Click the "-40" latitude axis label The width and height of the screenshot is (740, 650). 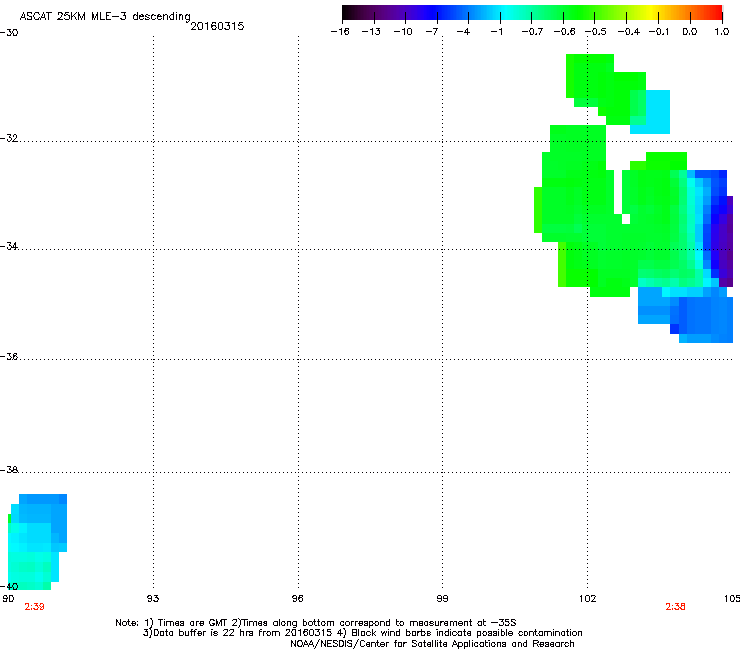click(x=9, y=586)
